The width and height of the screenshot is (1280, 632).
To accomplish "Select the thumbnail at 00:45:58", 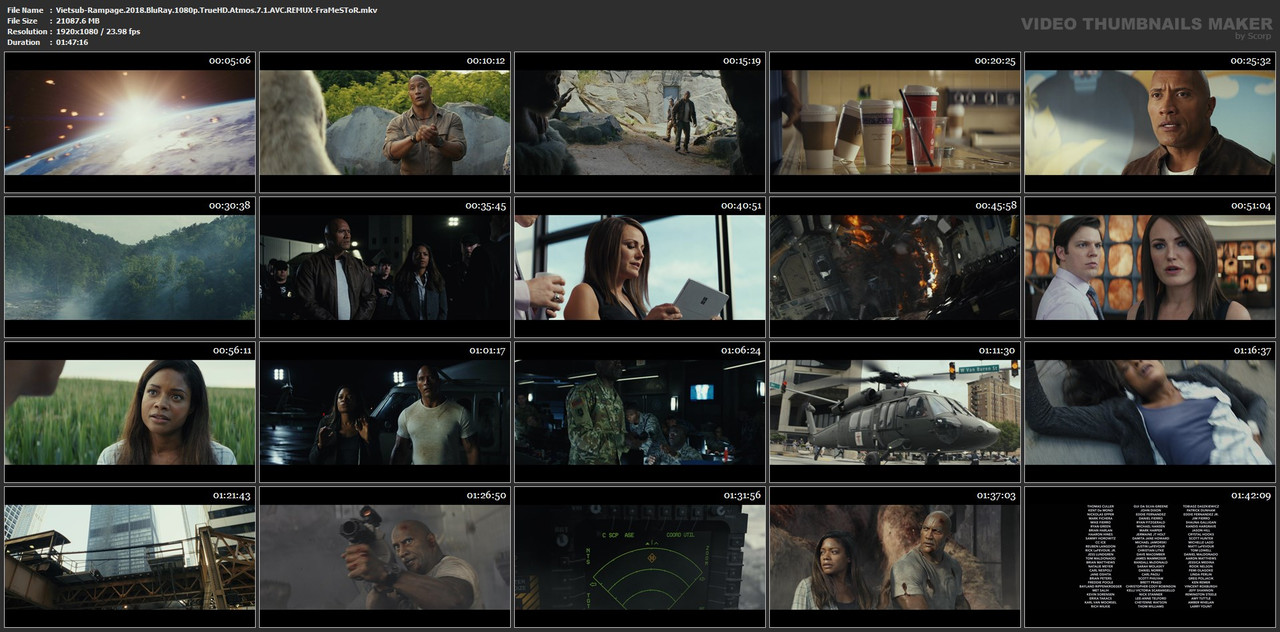I will coord(895,267).
